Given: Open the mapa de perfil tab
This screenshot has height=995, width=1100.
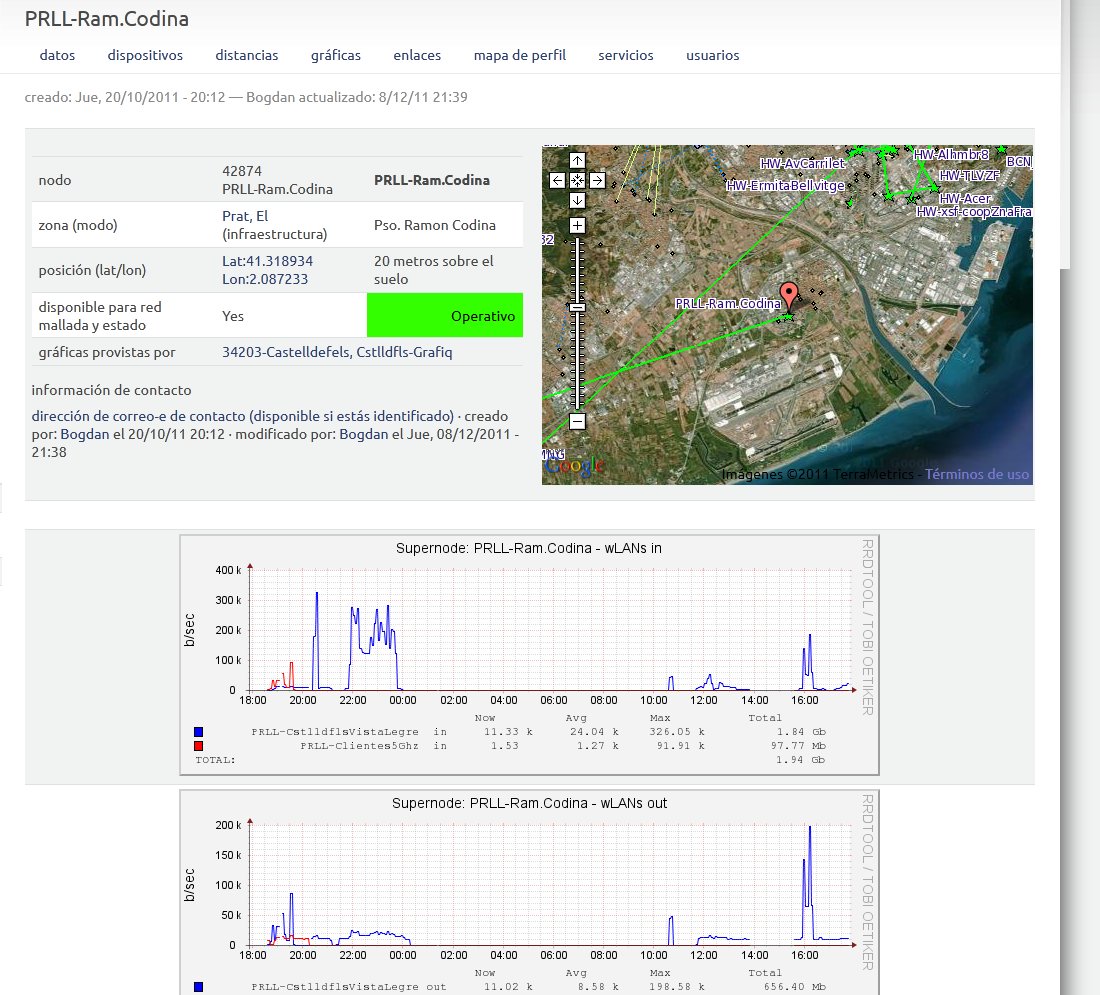Looking at the screenshot, I should tap(520, 55).
